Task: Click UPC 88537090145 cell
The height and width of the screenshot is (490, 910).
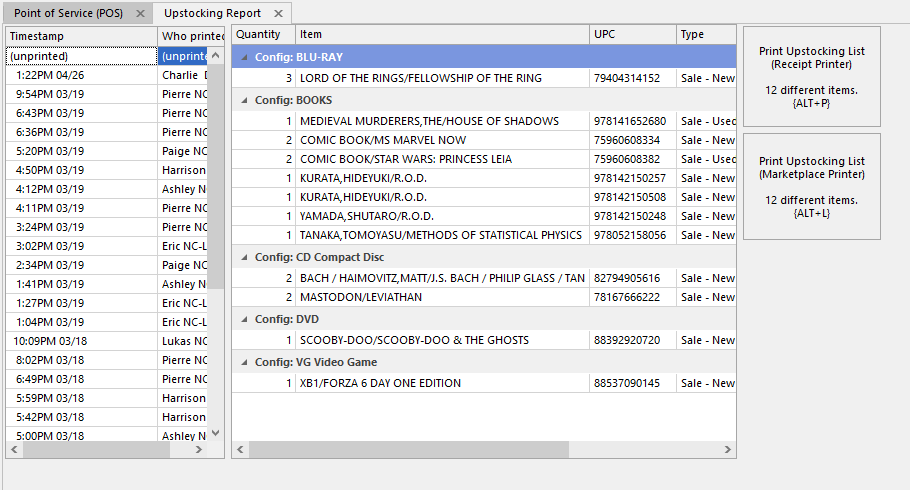Action: [633, 383]
